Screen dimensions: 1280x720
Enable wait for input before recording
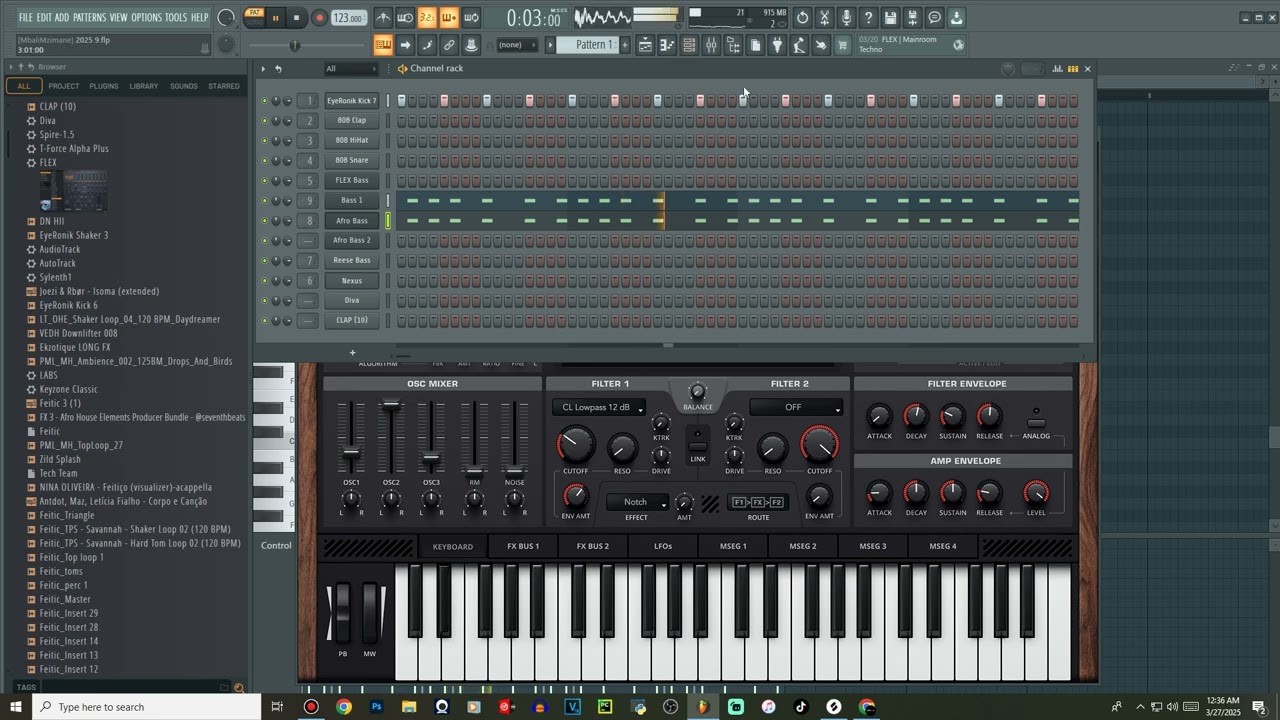pyautogui.click(x=405, y=18)
